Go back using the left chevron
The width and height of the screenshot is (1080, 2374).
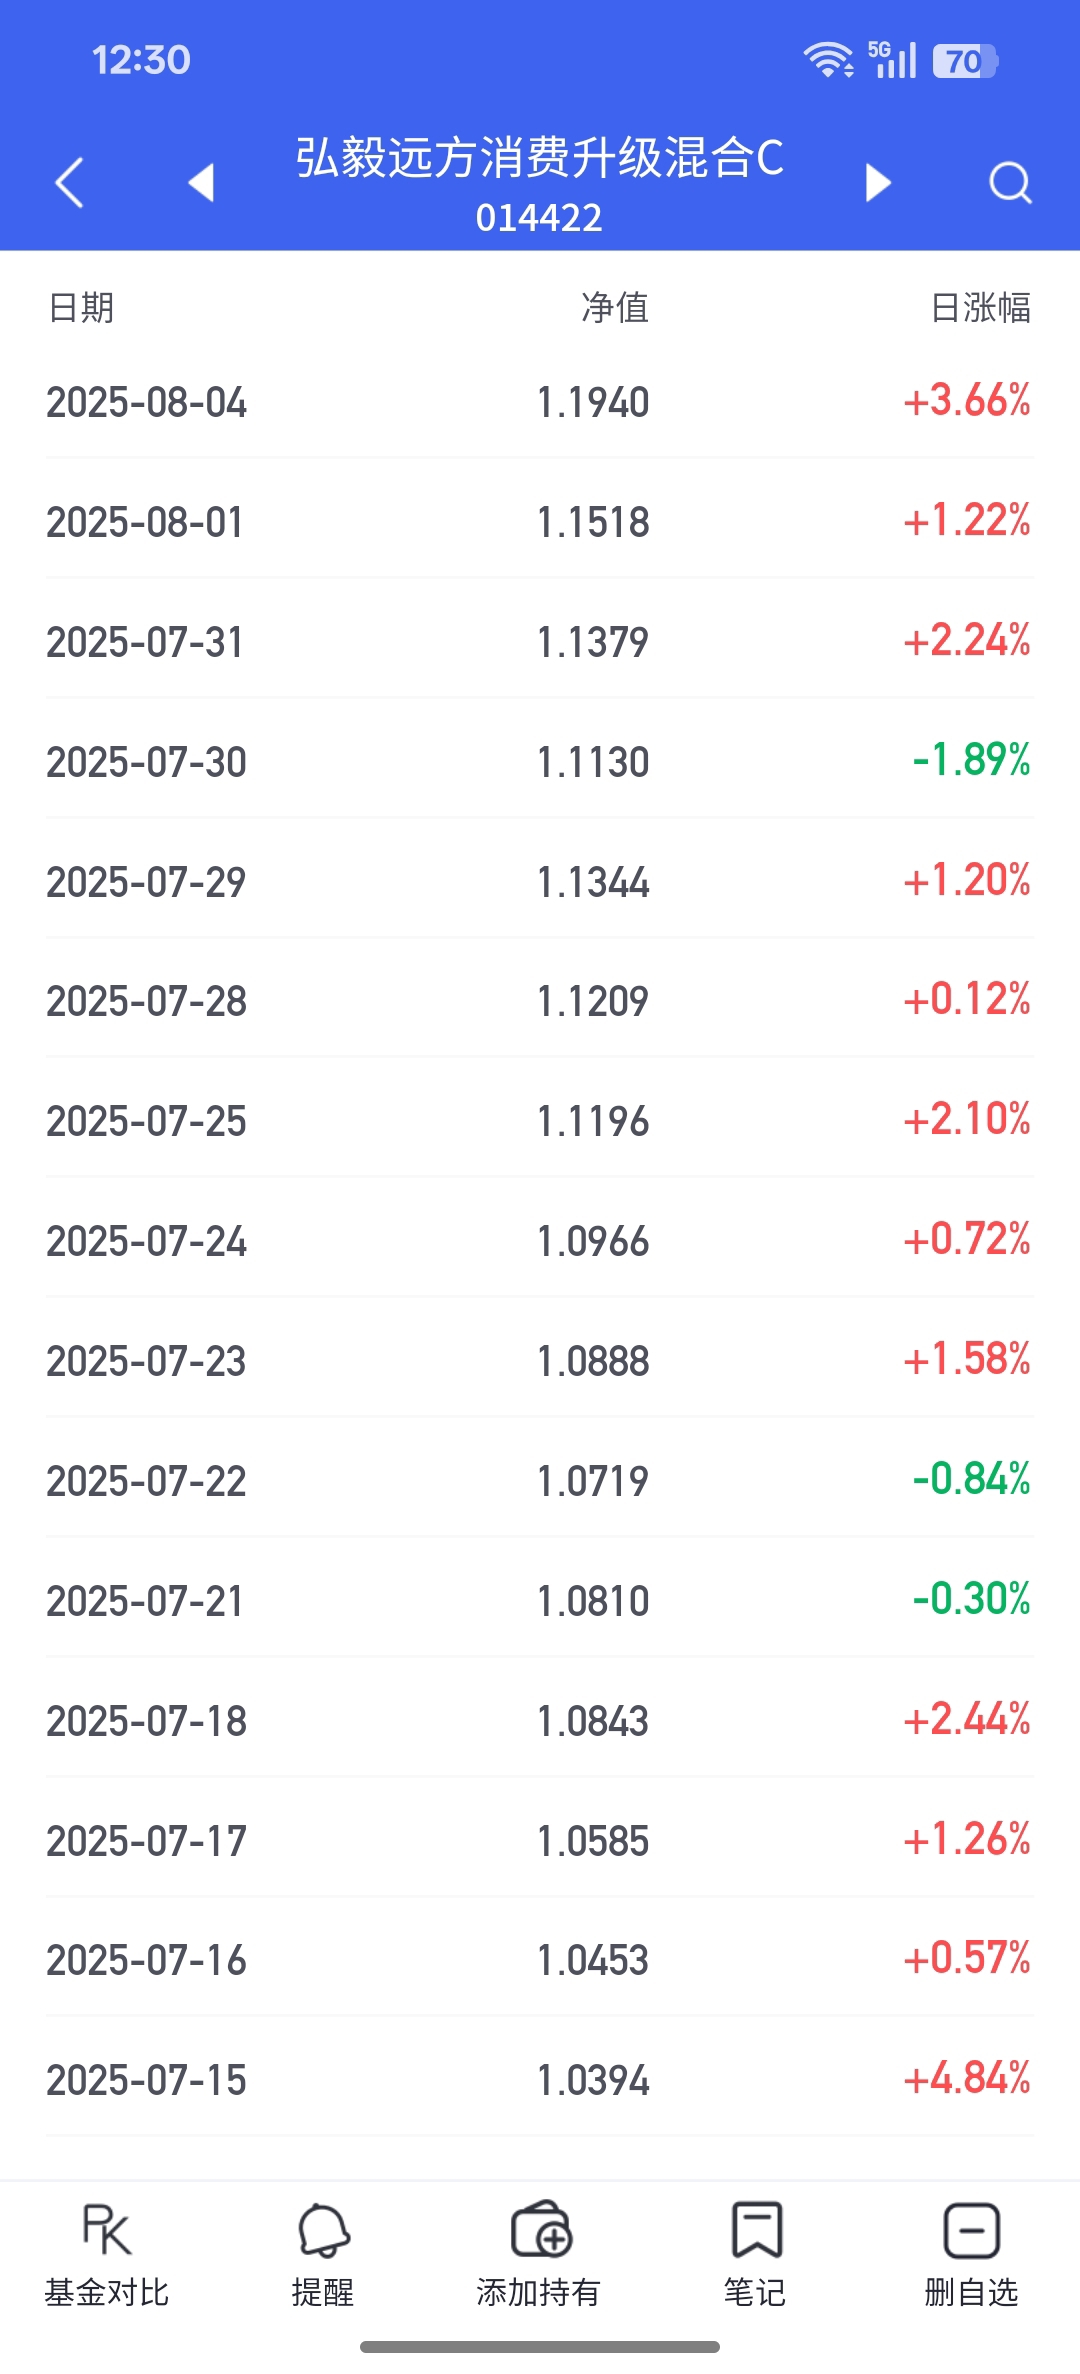69,183
